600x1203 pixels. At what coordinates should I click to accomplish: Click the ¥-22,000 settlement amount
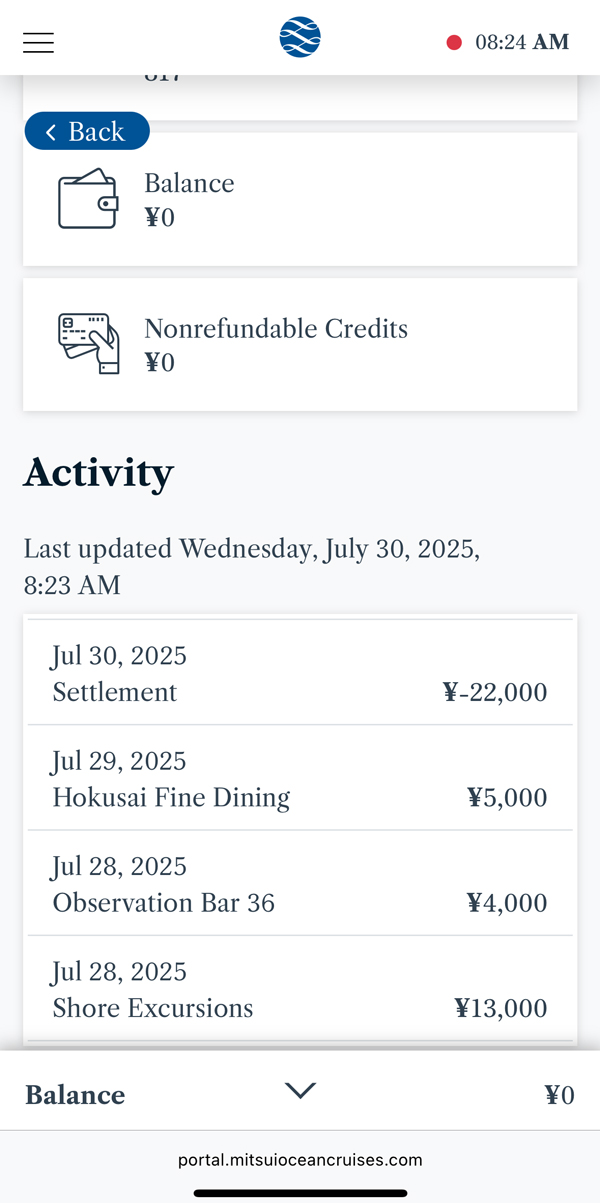495,692
